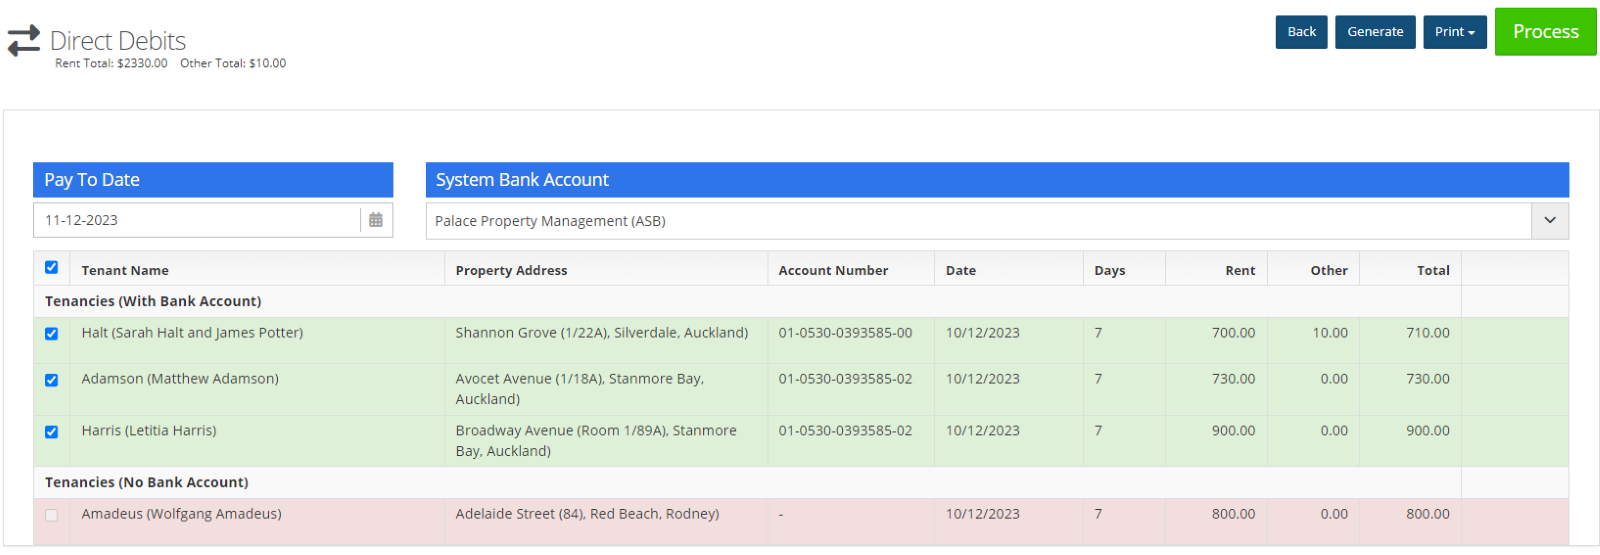The image size is (1600, 555).
Task: Select tenant Harris (Letitia Harris)
Action: (149, 431)
